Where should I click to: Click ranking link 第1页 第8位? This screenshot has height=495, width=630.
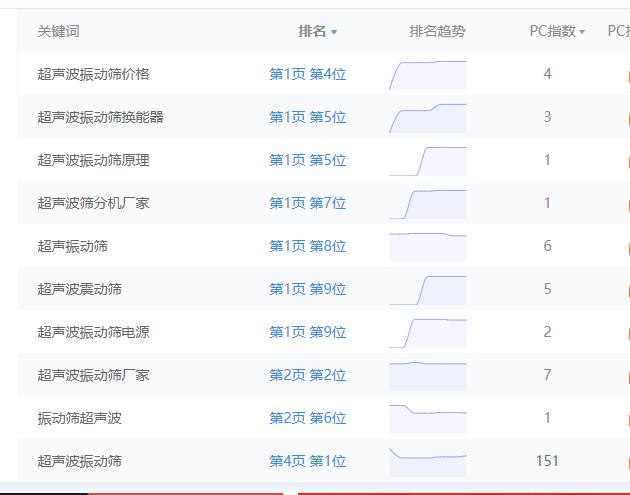tap(307, 246)
